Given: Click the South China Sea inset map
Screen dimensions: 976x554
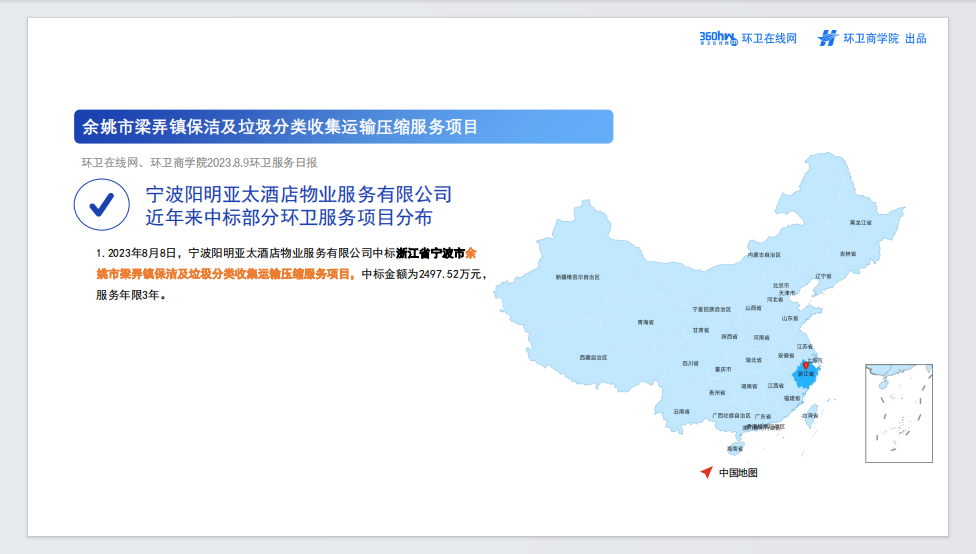Looking at the screenshot, I should [x=899, y=413].
